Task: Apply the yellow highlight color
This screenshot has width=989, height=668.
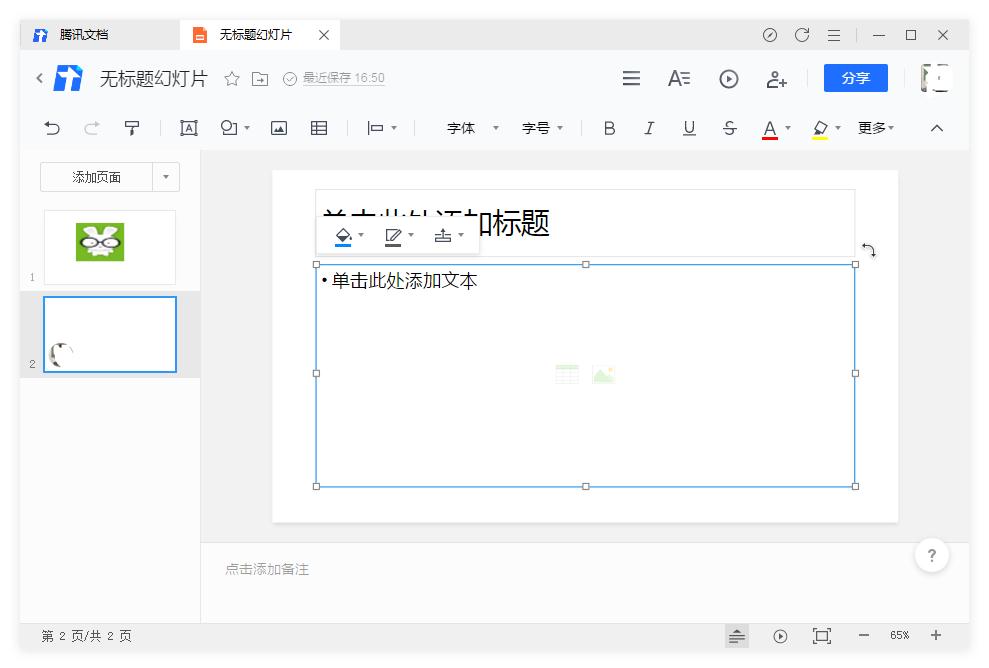Action: tap(820, 129)
